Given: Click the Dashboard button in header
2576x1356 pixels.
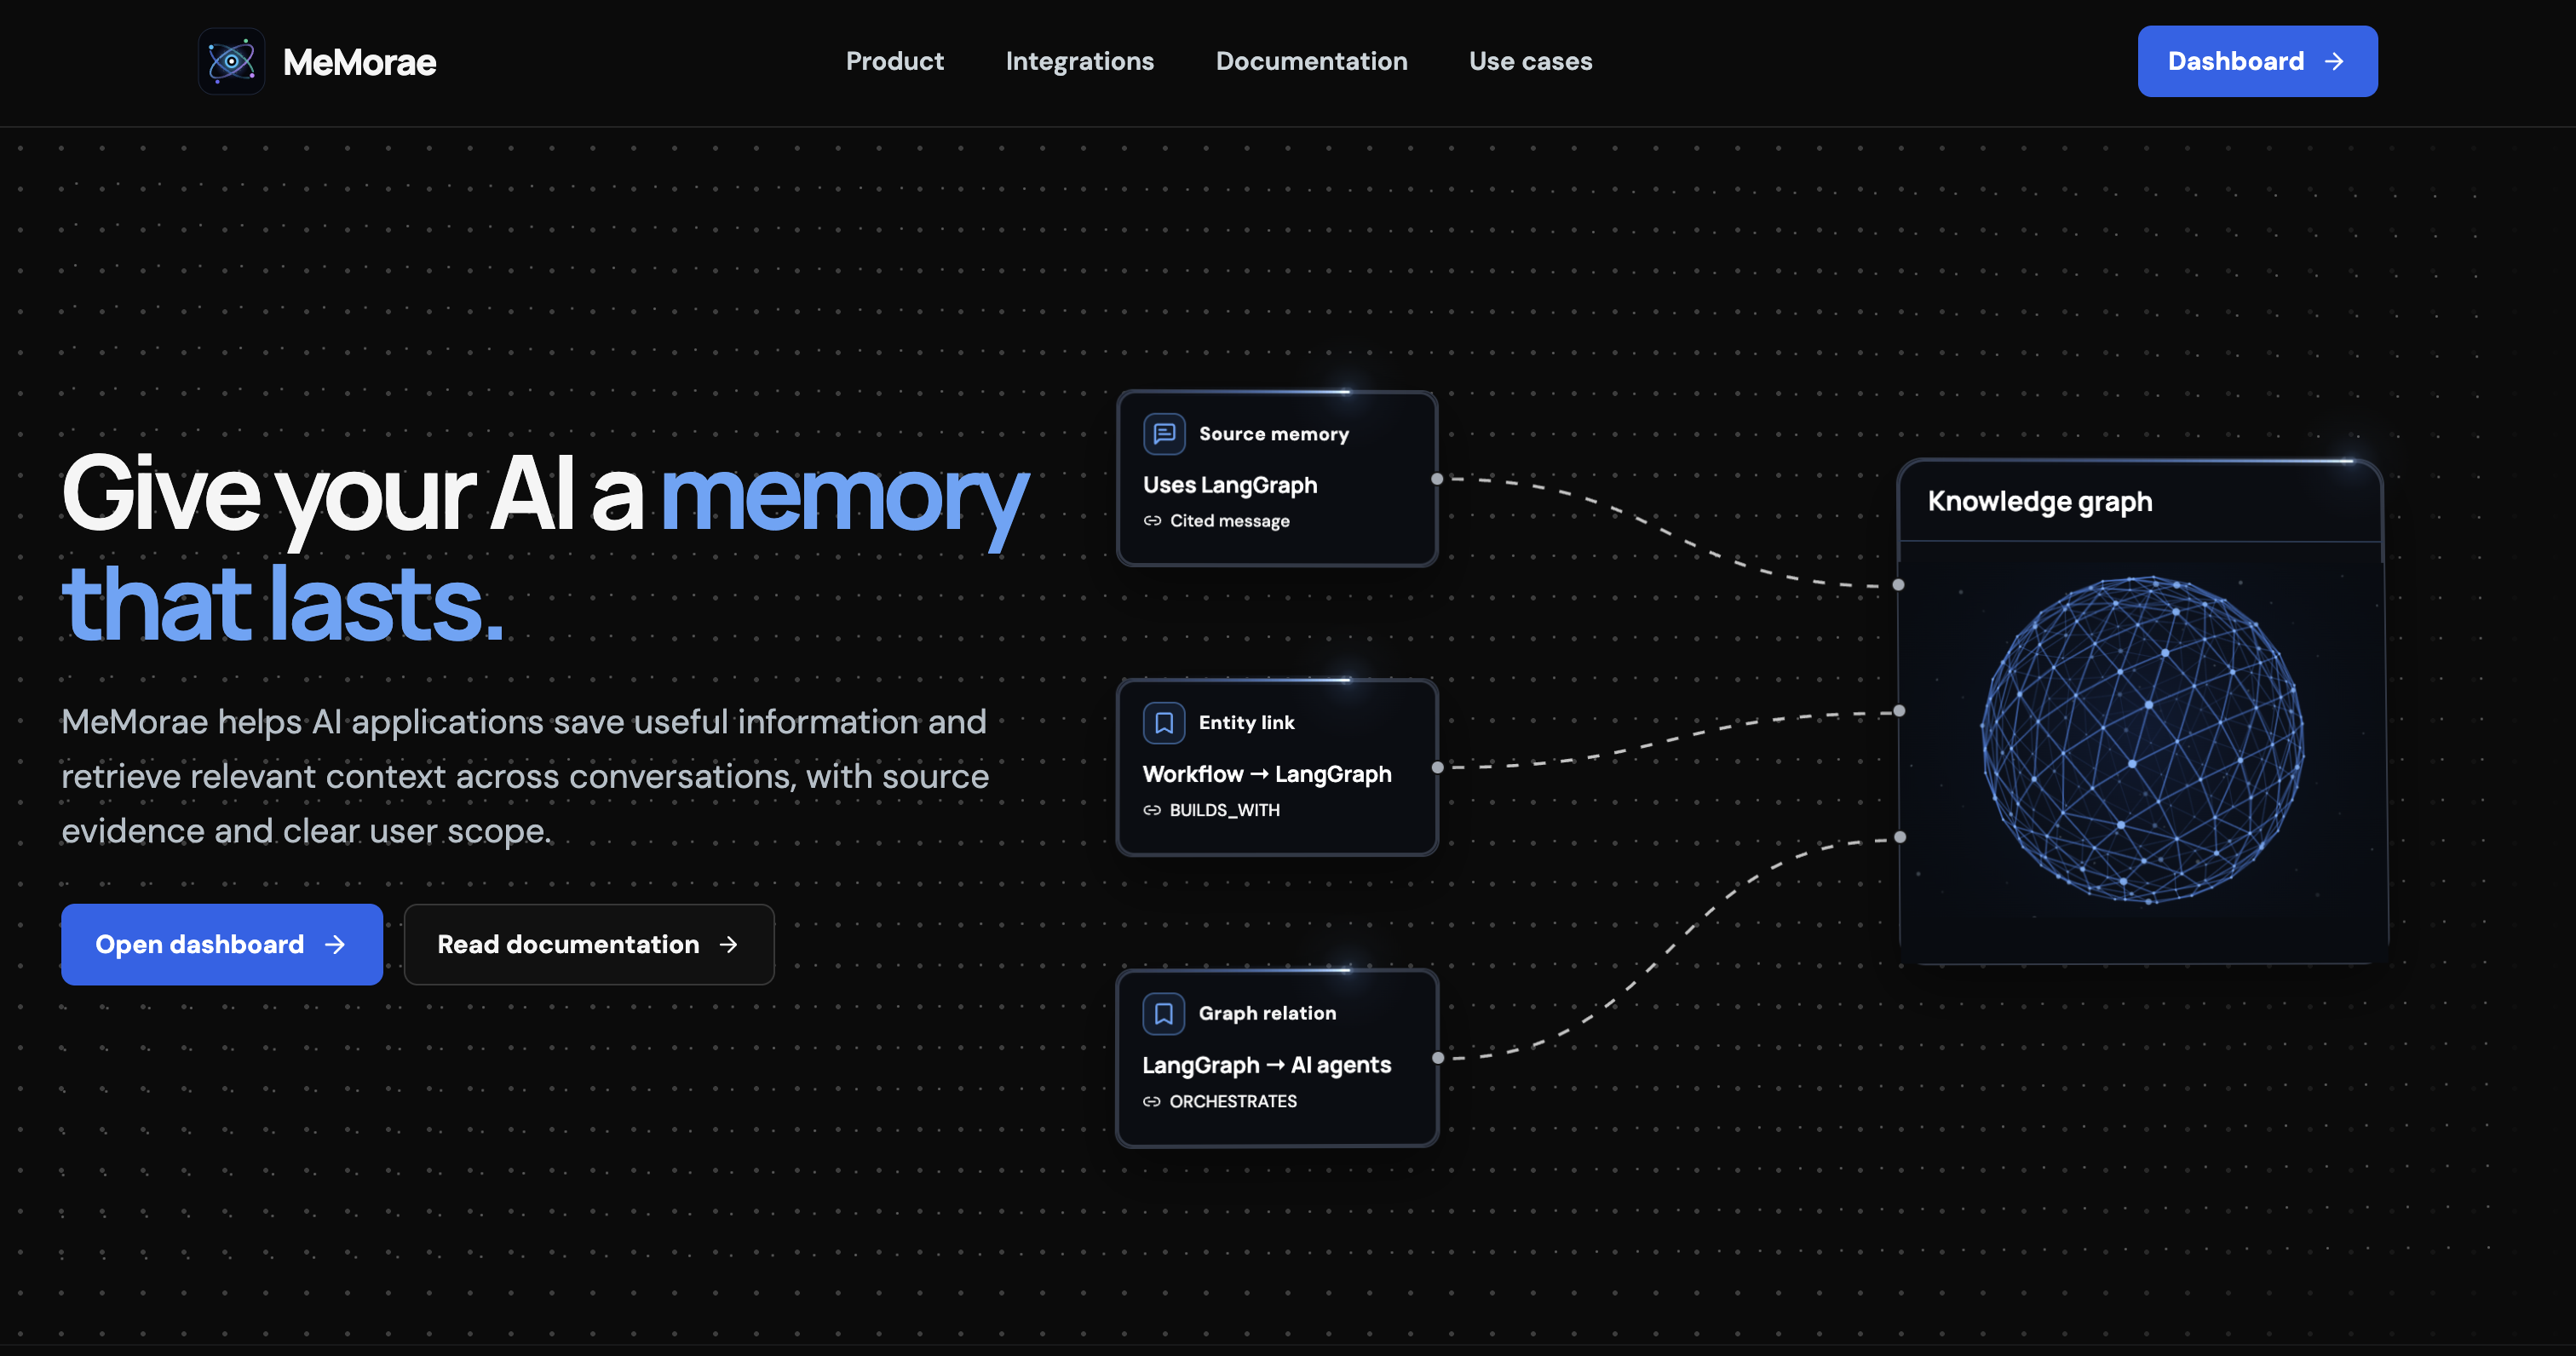Looking at the screenshot, I should [2257, 61].
